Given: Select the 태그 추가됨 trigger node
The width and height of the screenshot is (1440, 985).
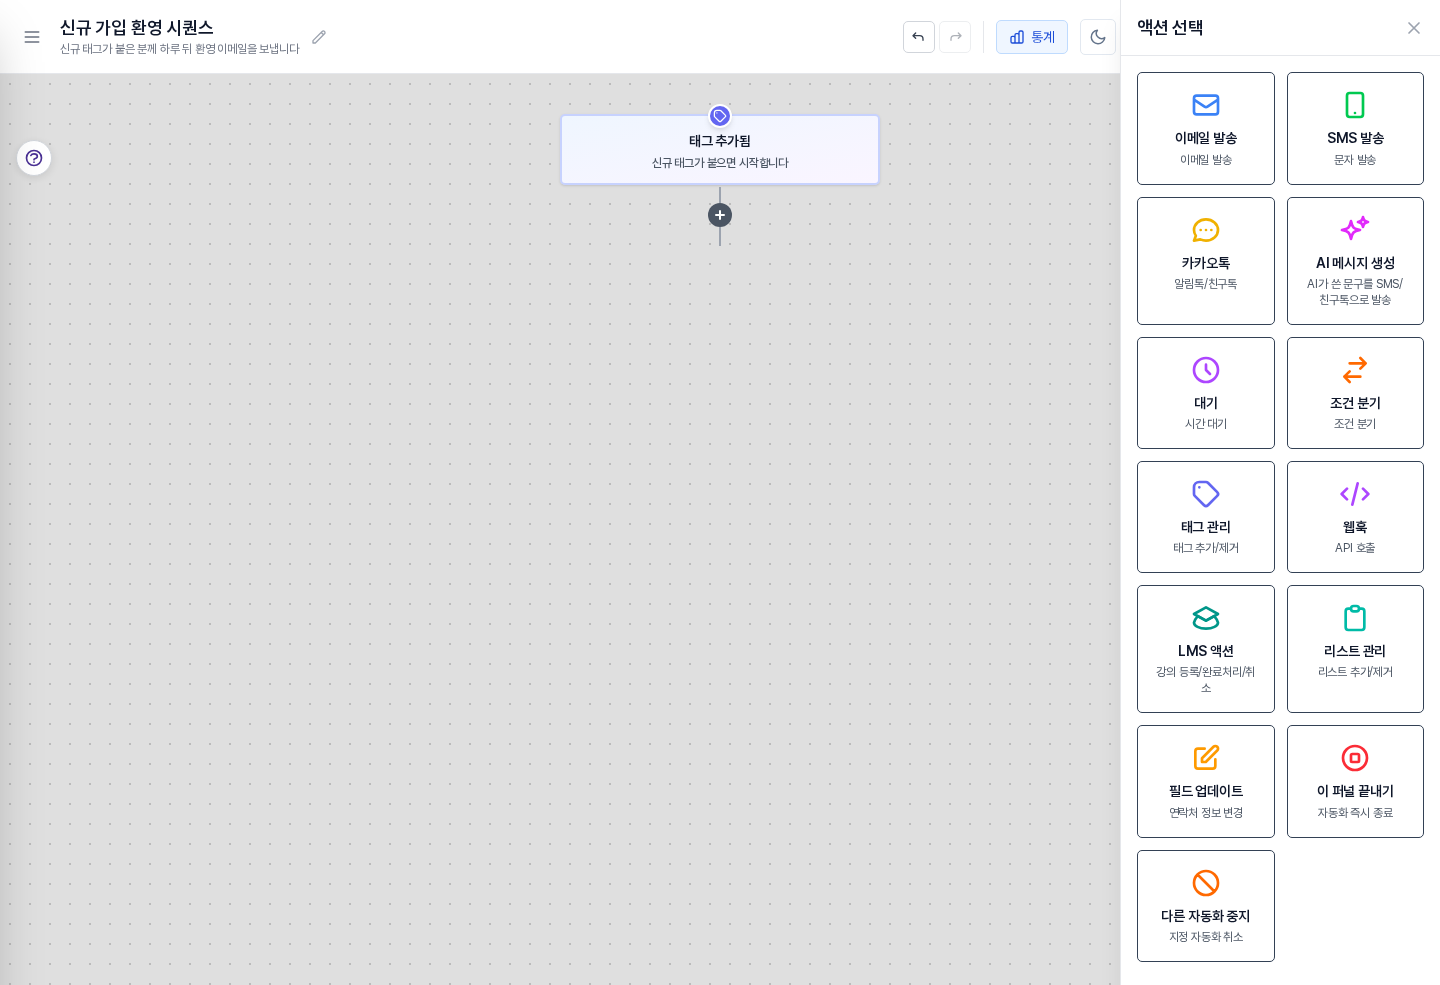Looking at the screenshot, I should [720, 150].
